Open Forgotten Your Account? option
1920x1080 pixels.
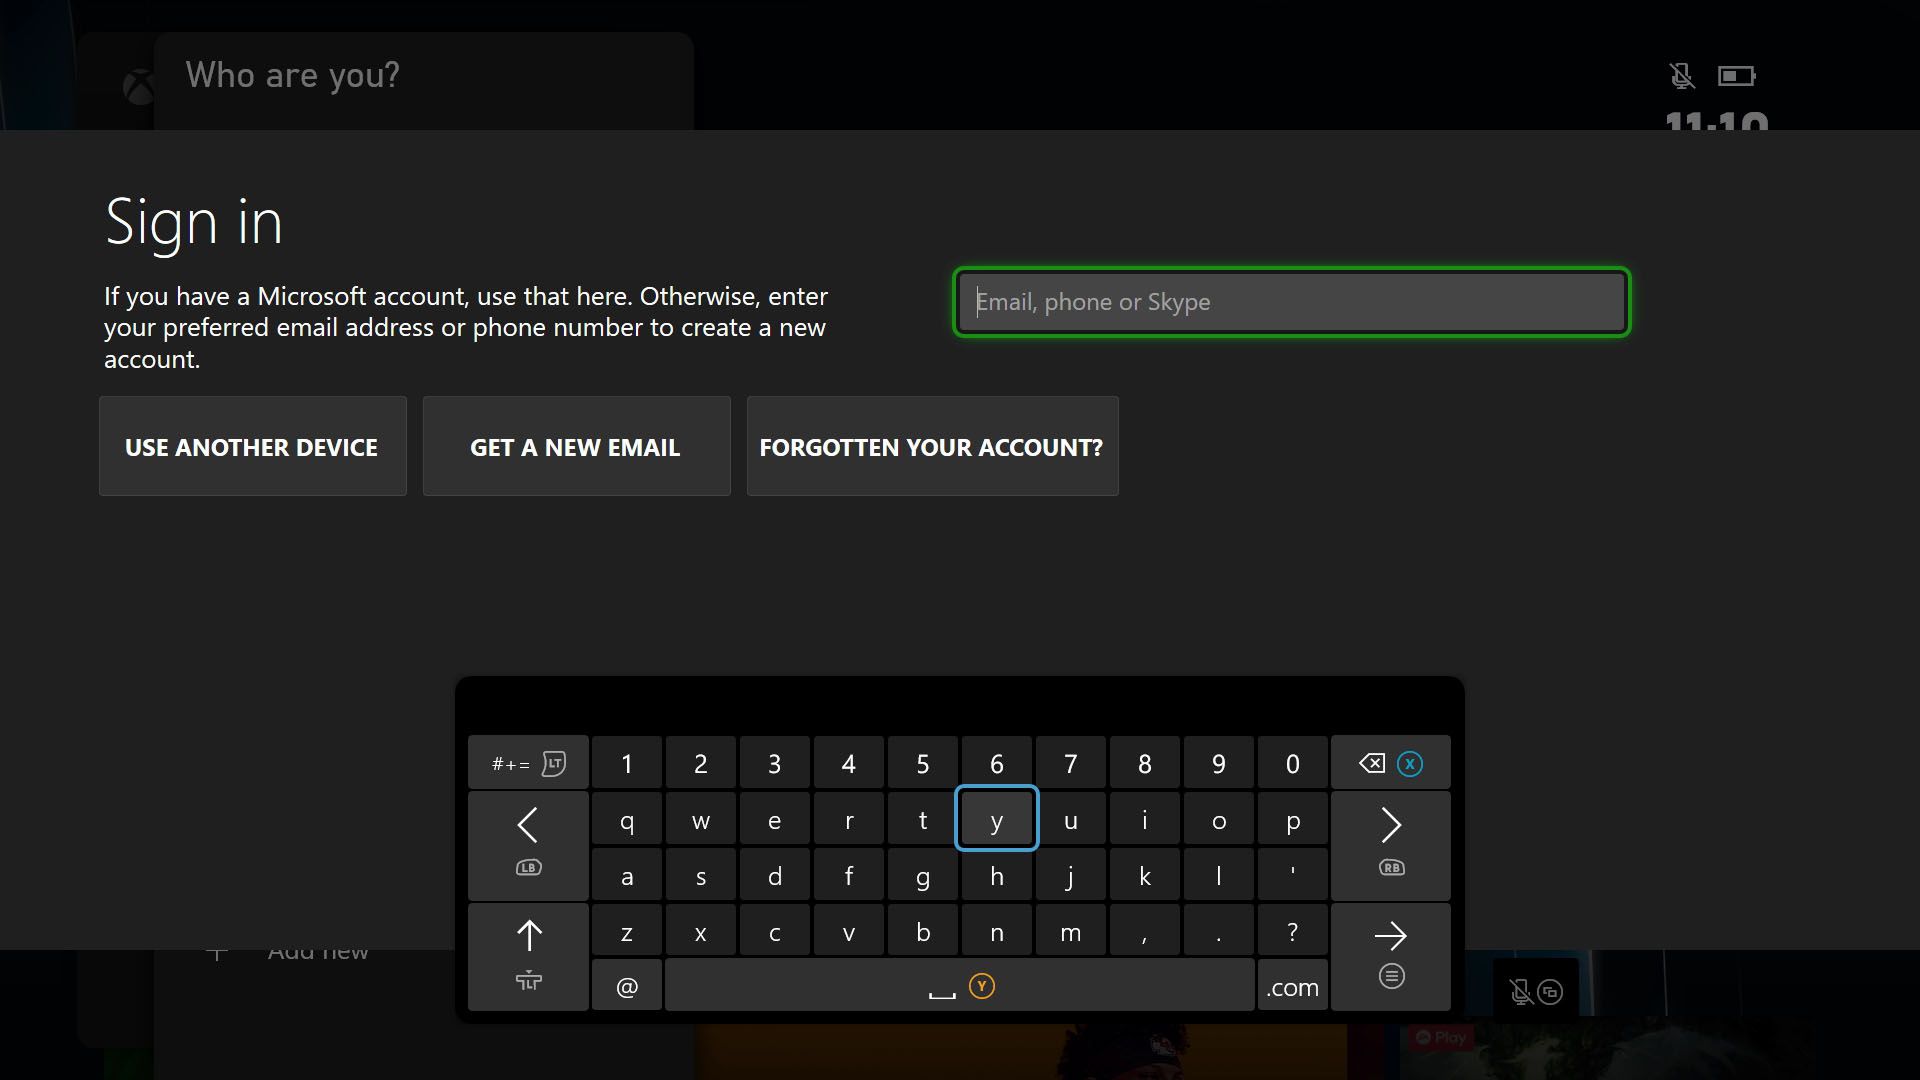coord(933,446)
